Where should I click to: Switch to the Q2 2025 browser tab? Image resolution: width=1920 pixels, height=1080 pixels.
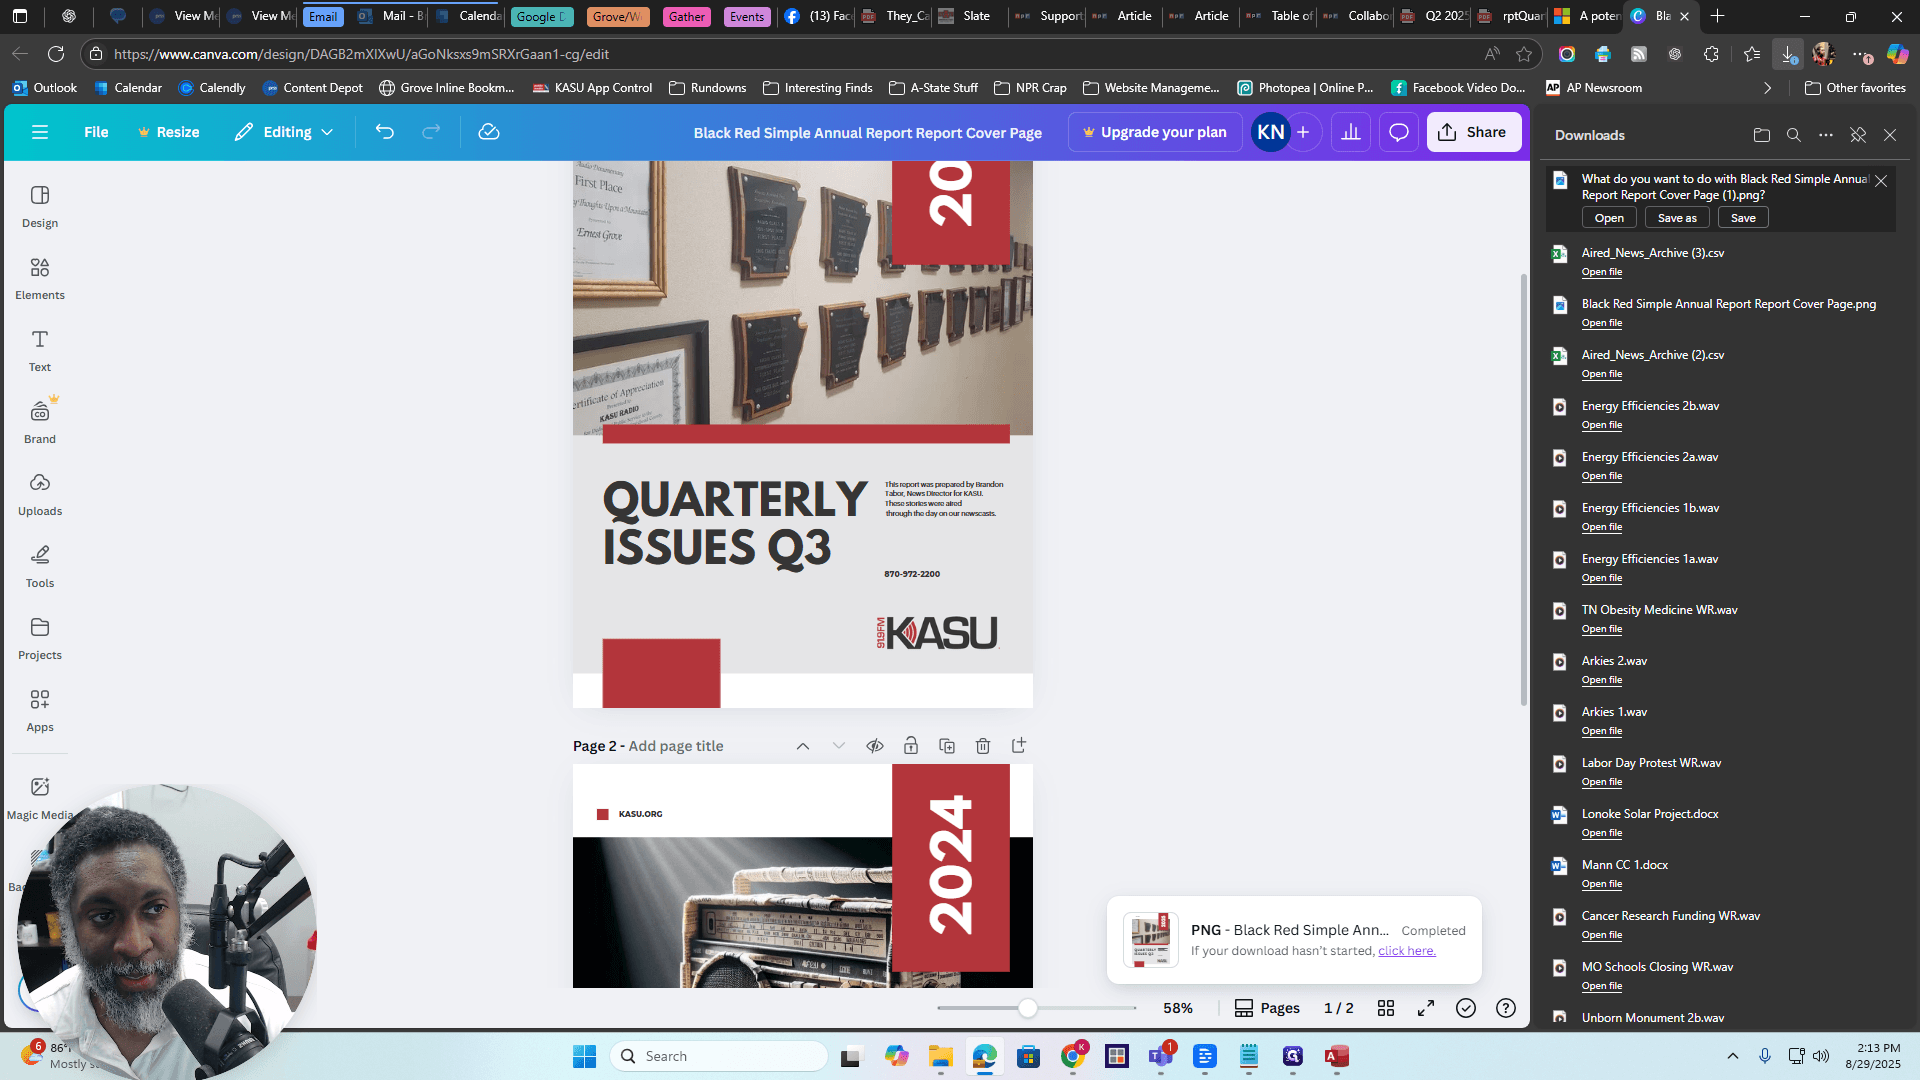coord(1435,16)
